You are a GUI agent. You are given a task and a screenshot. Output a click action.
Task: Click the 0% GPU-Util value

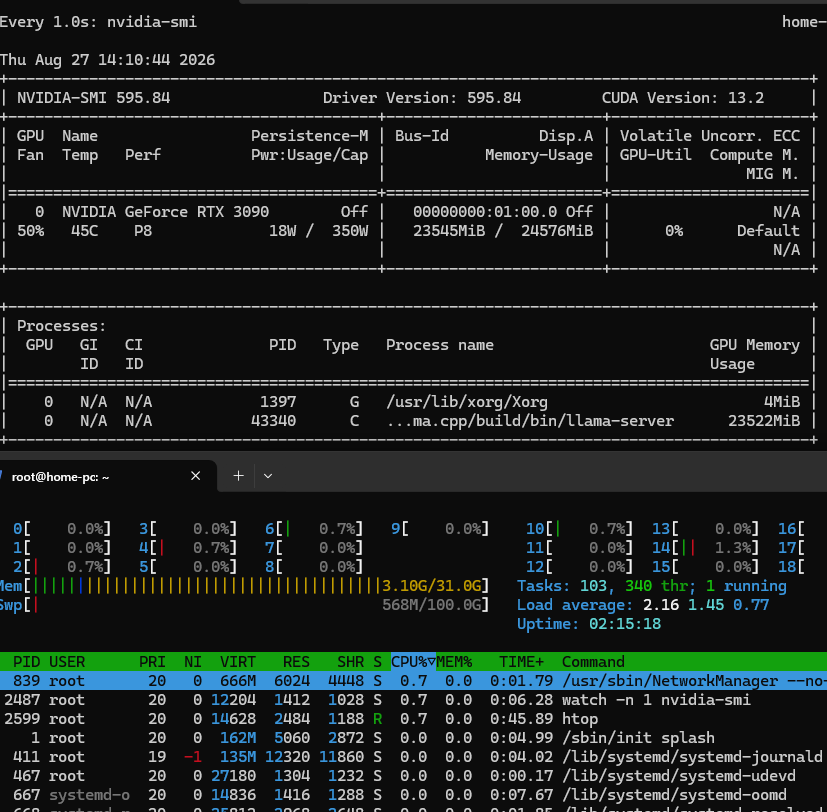[x=674, y=230]
